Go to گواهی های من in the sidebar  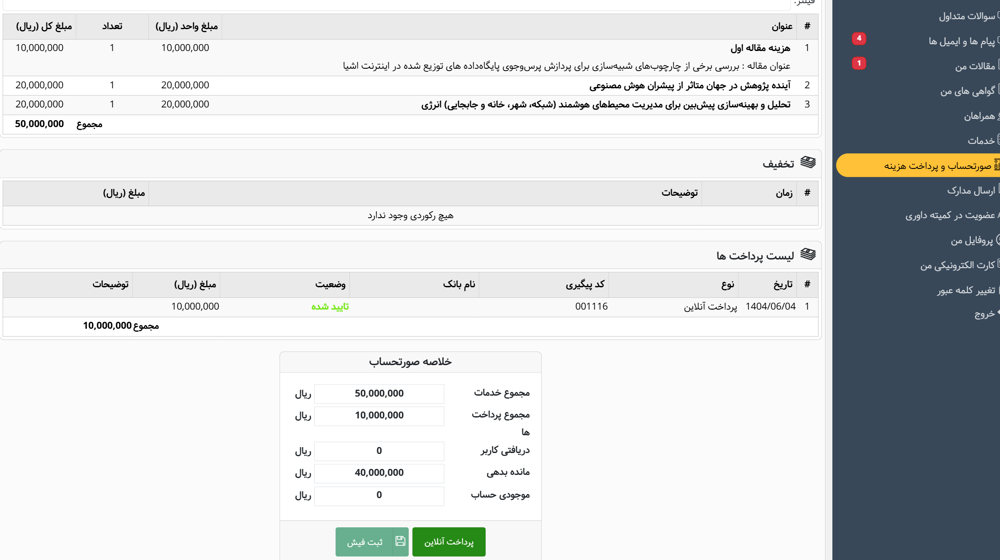pyautogui.click(x=967, y=91)
